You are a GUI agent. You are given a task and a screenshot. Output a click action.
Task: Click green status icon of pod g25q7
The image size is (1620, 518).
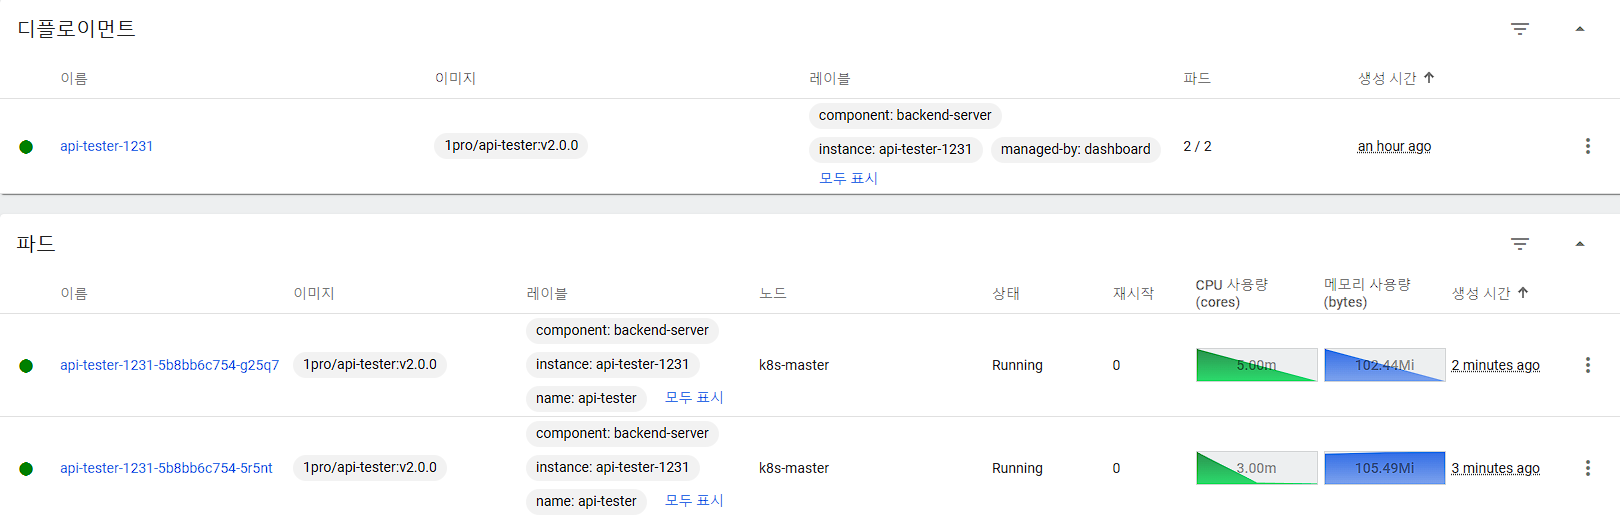click(26, 366)
